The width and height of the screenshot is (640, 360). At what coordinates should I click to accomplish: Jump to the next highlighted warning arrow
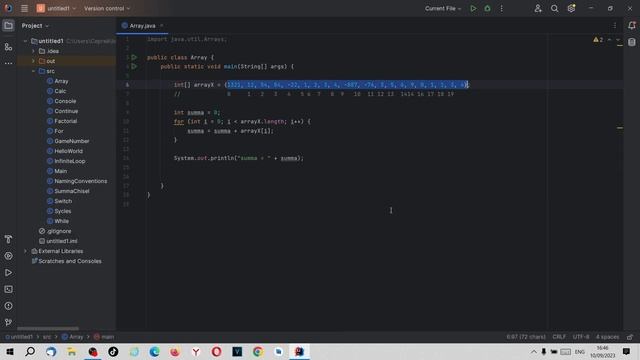(x=618, y=40)
